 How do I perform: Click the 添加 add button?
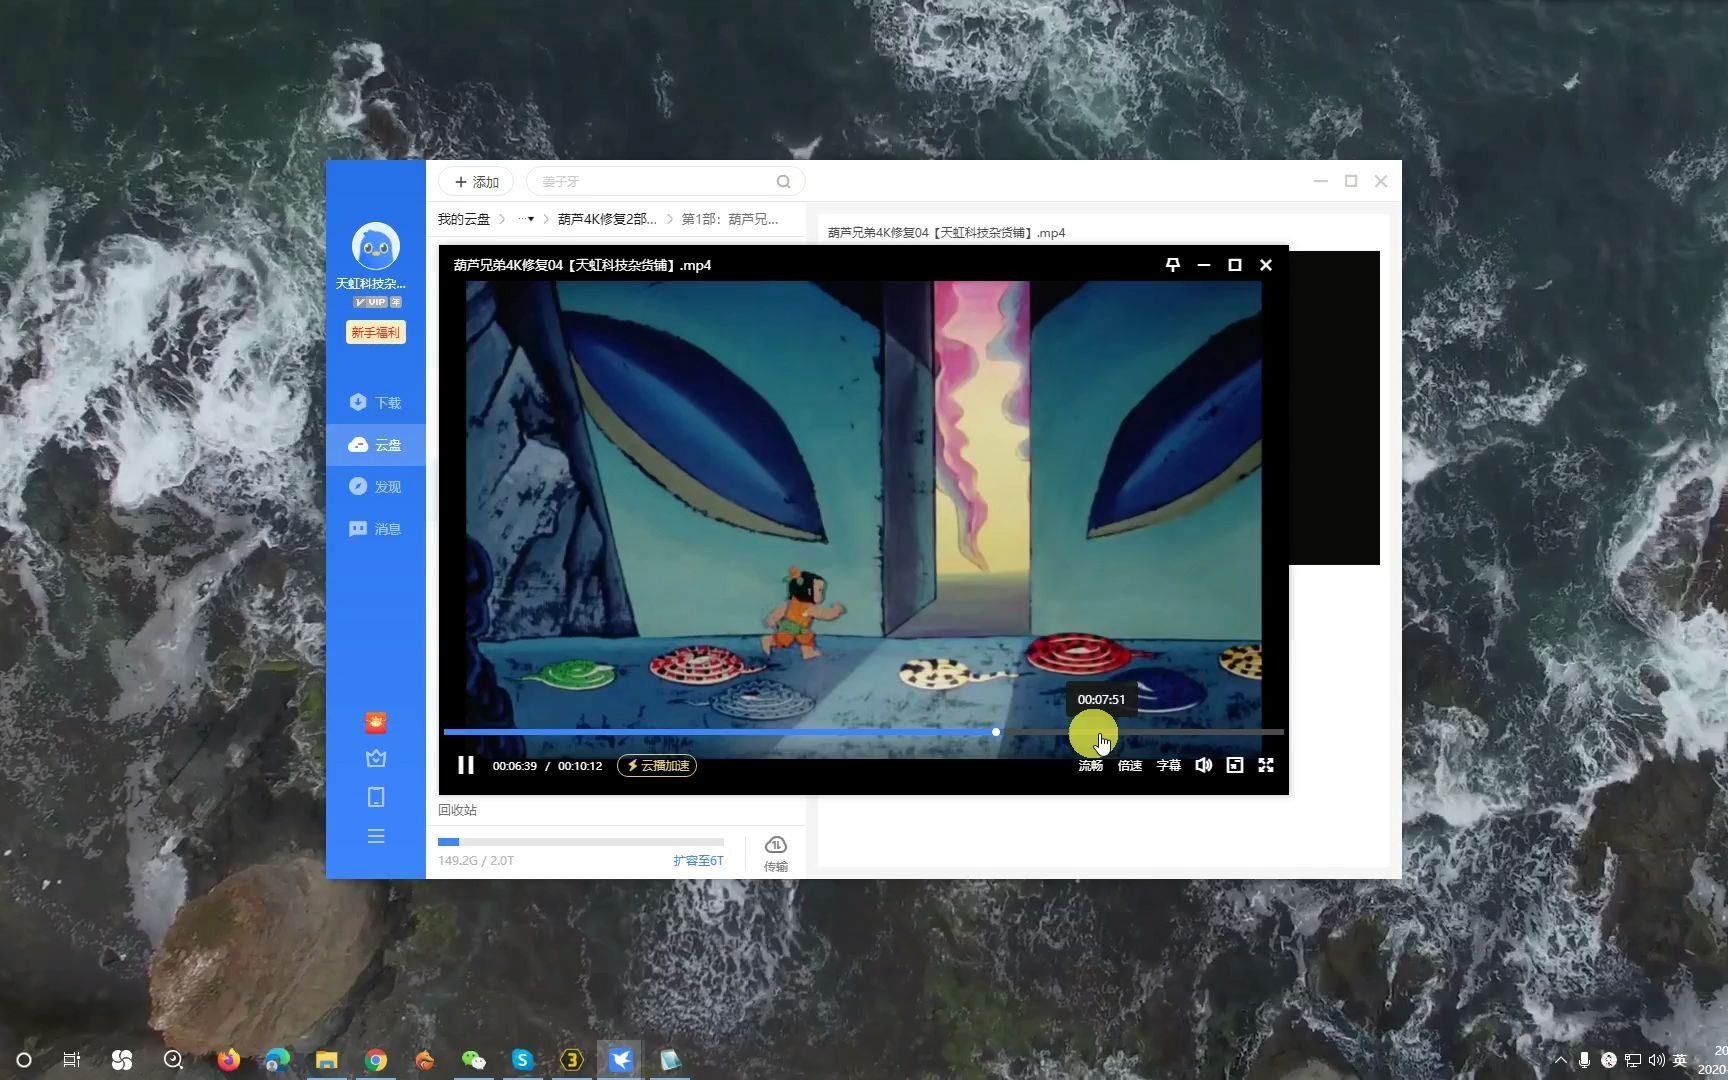pos(476,182)
